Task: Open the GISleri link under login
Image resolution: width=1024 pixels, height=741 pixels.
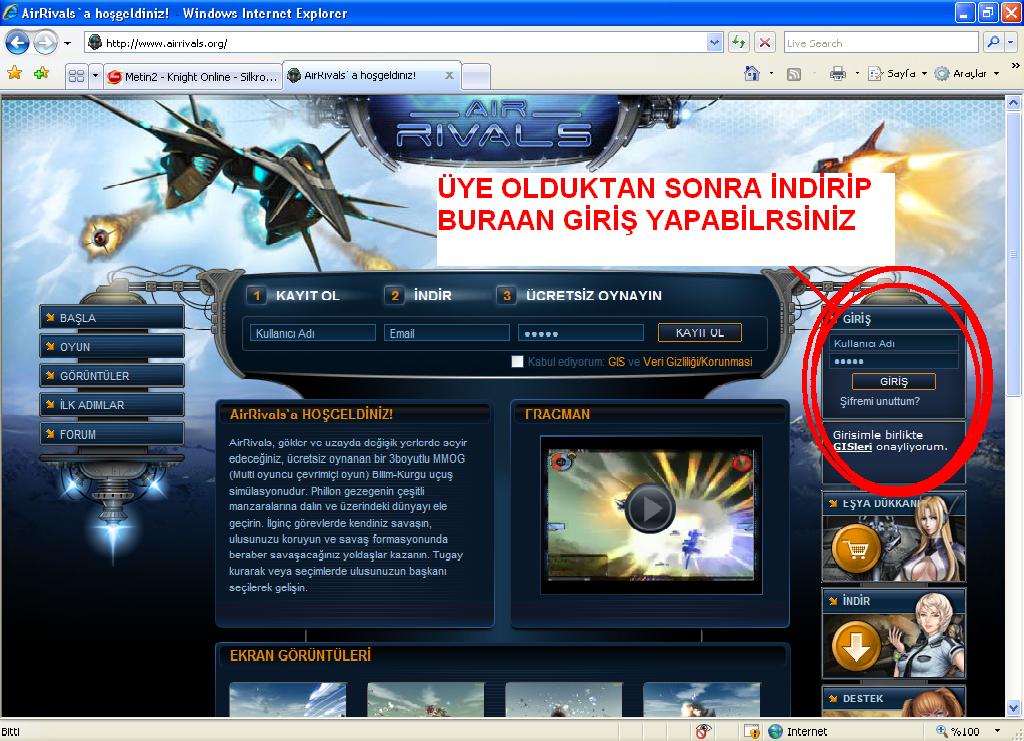Action: 852,447
